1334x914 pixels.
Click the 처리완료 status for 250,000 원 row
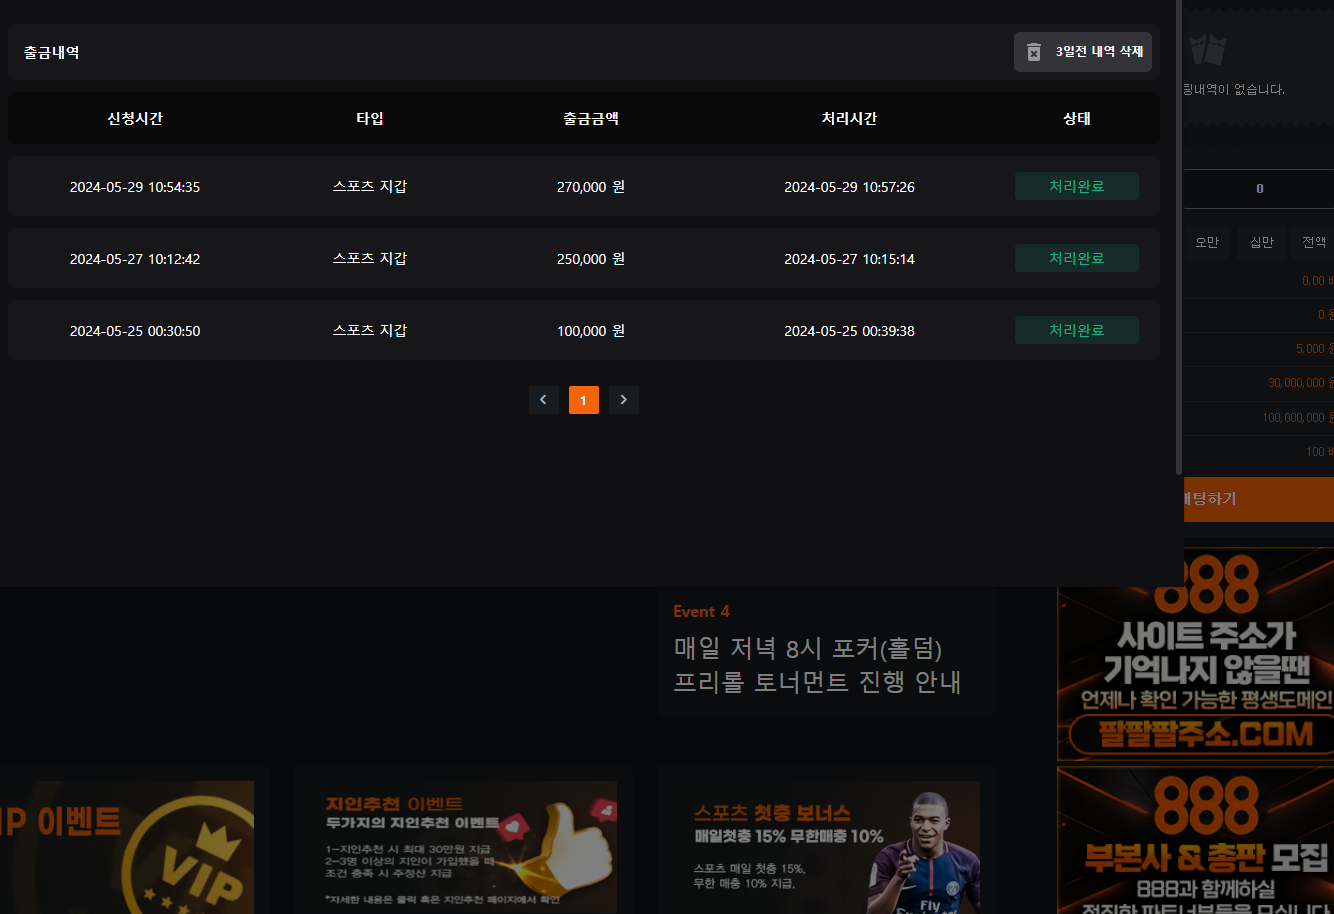(1076, 259)
